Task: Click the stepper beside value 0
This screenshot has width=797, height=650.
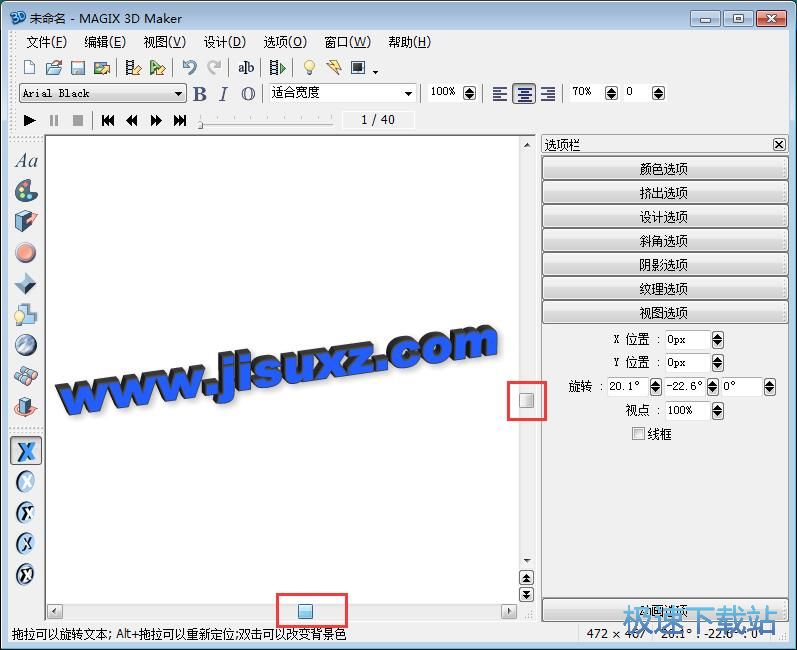Action: pos(658,93)
